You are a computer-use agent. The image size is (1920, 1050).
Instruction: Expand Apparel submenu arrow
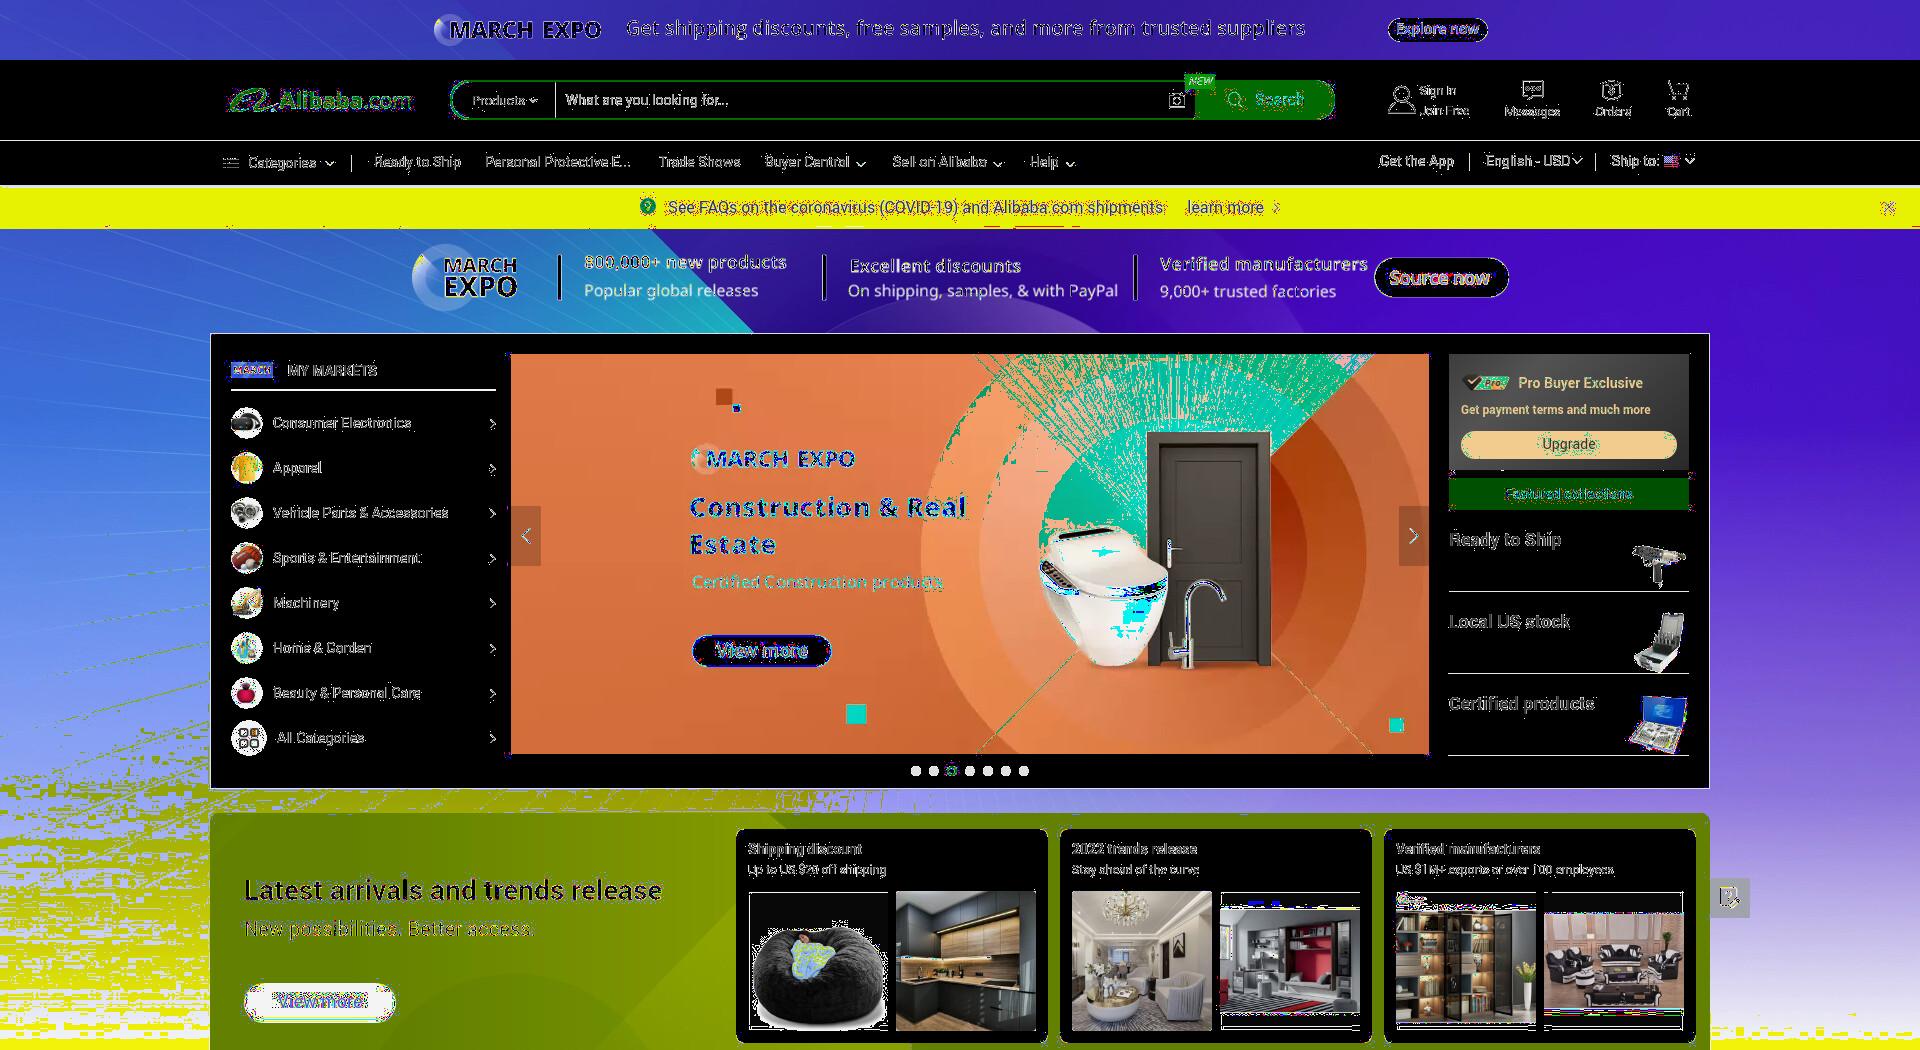(492, 469)
